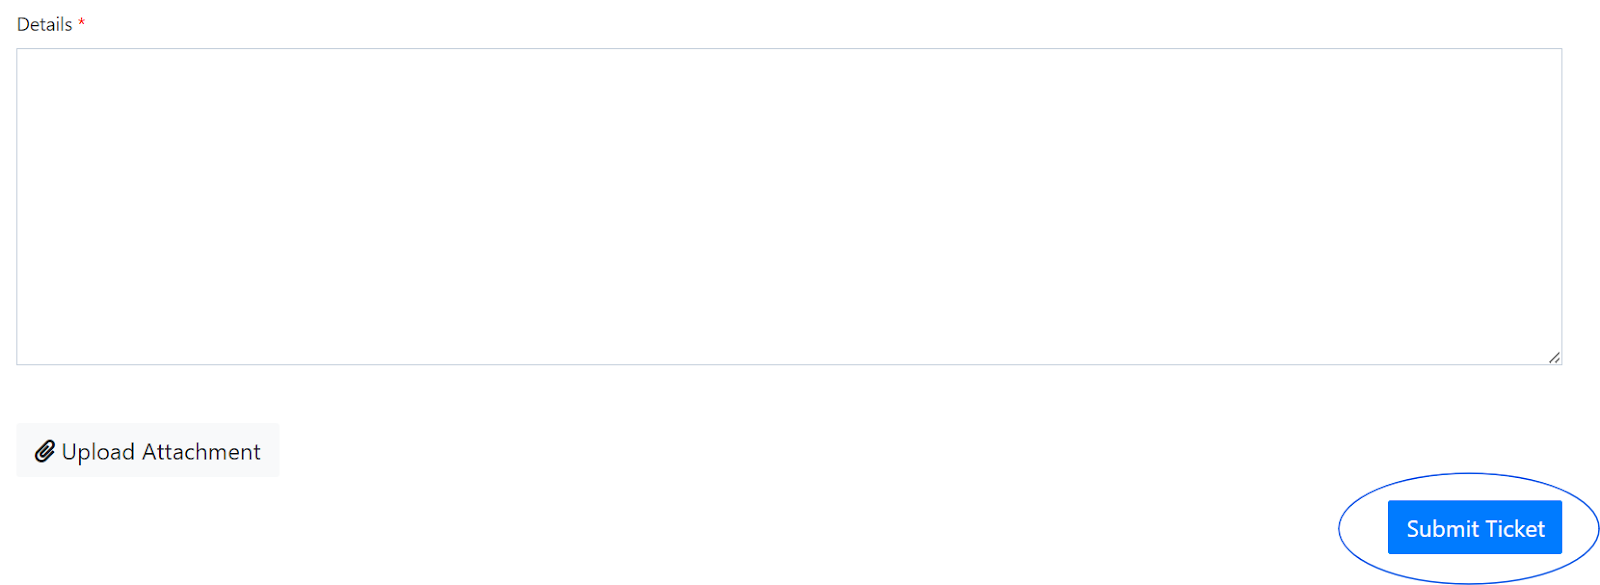
Task: Attach a file using the paperclip
Action: click(45, 451)
